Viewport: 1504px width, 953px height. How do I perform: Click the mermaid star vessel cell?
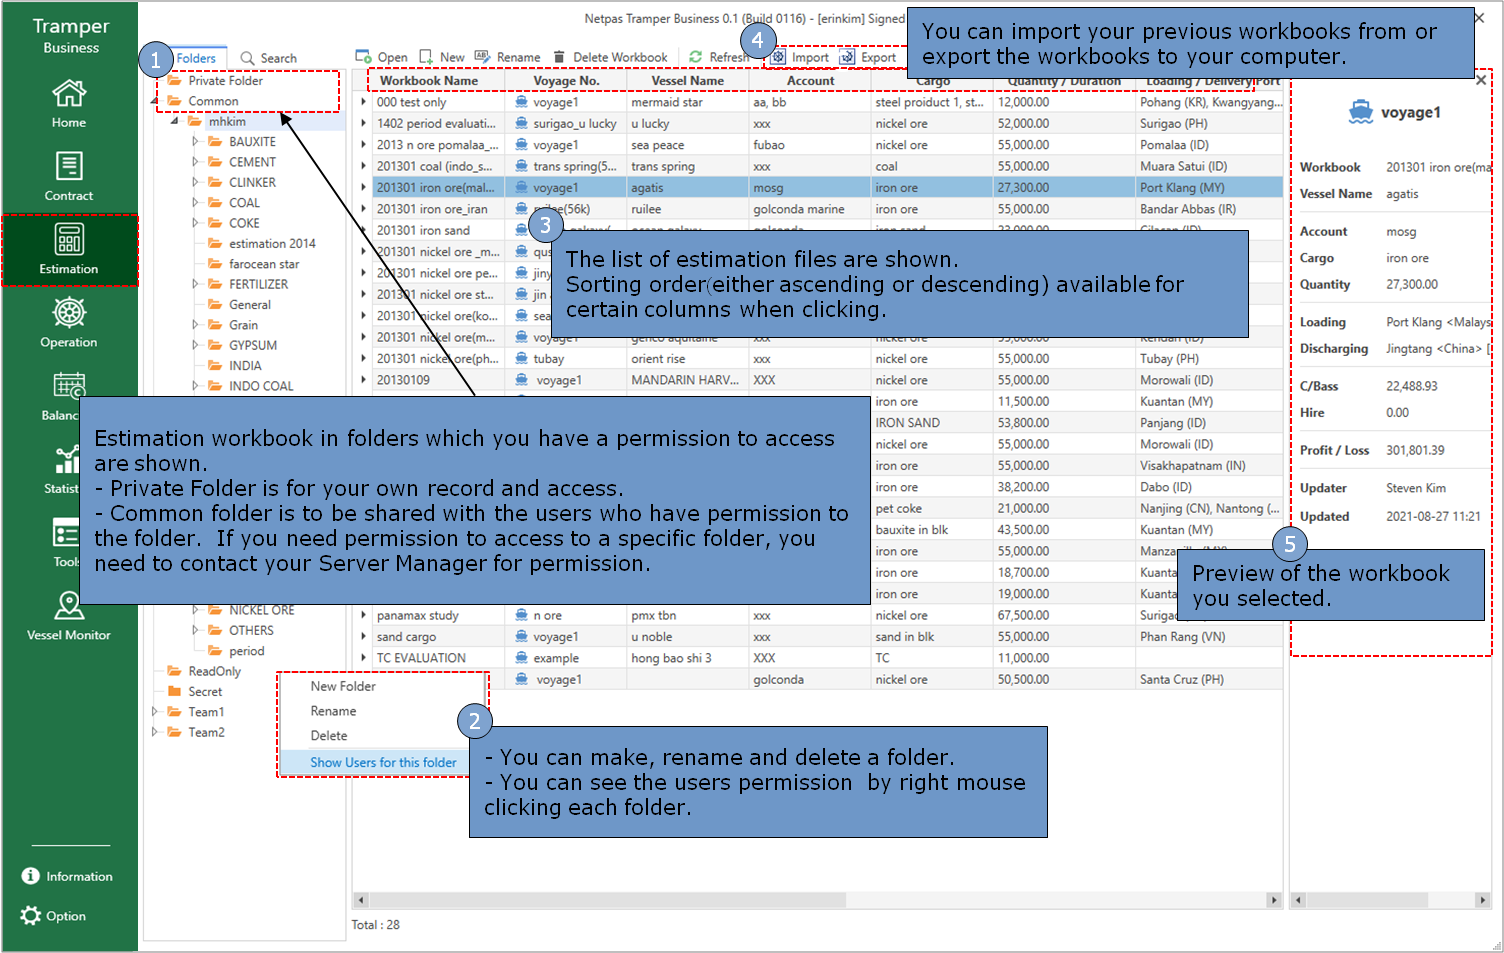pos(687,102)
